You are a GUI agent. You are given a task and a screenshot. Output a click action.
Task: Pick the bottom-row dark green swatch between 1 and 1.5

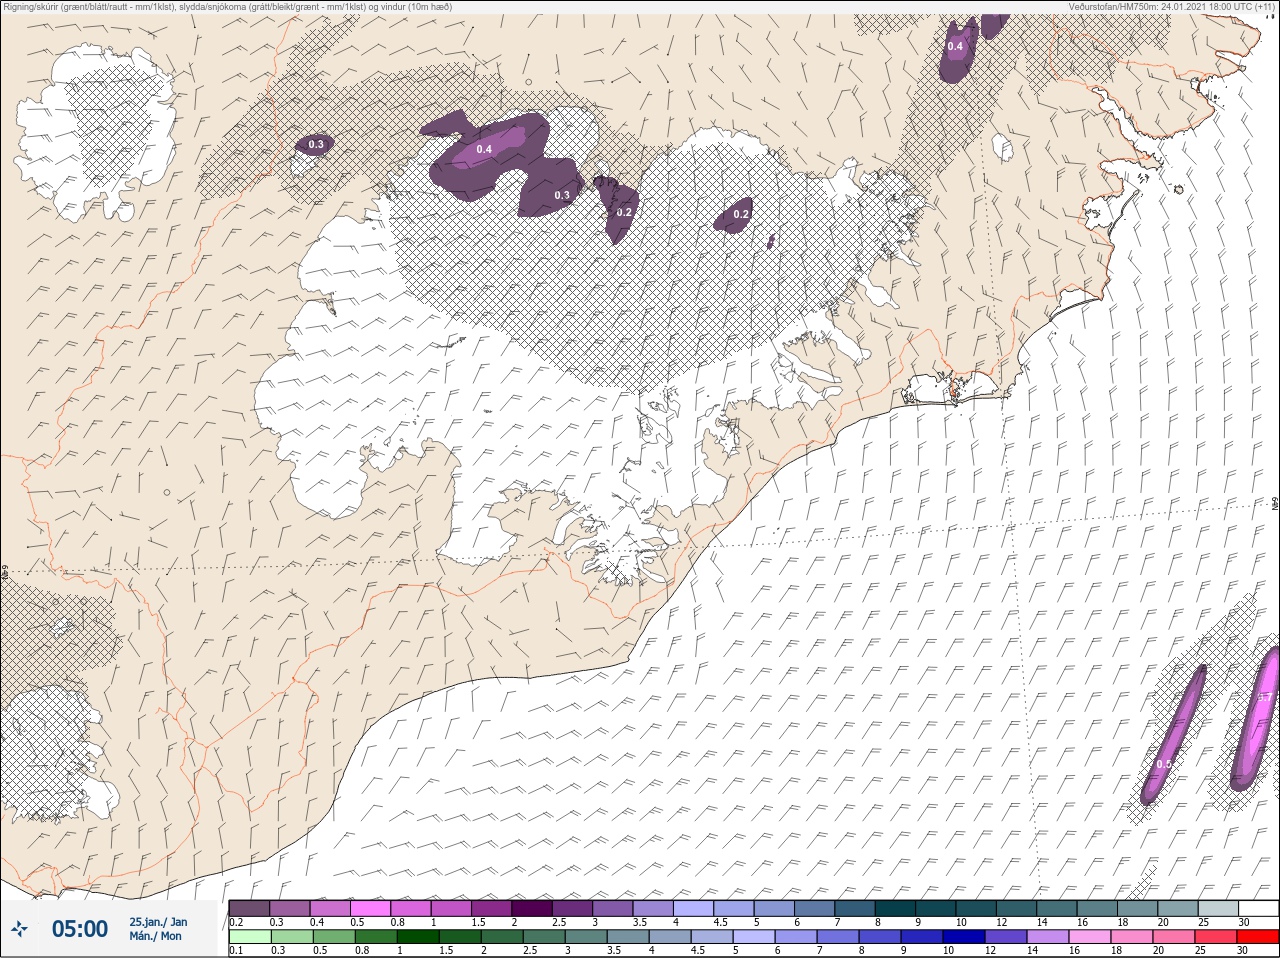[418, 936]
